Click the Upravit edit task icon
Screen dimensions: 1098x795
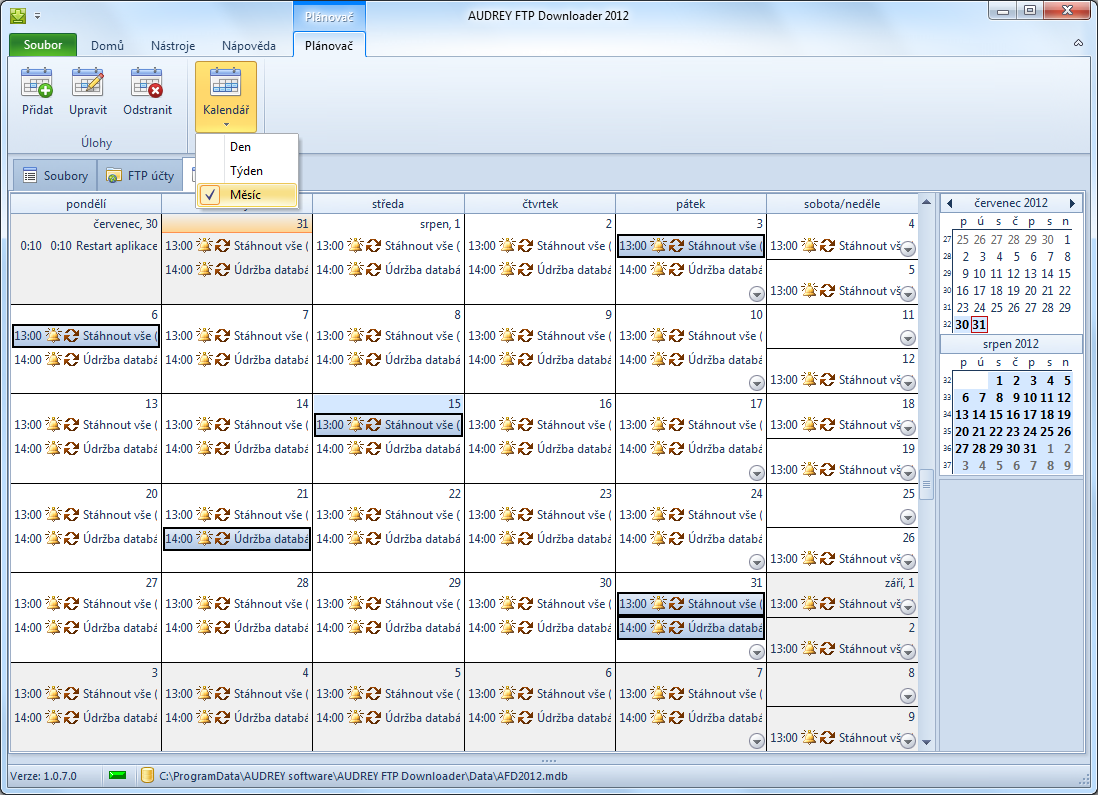[x=88, y=83]
